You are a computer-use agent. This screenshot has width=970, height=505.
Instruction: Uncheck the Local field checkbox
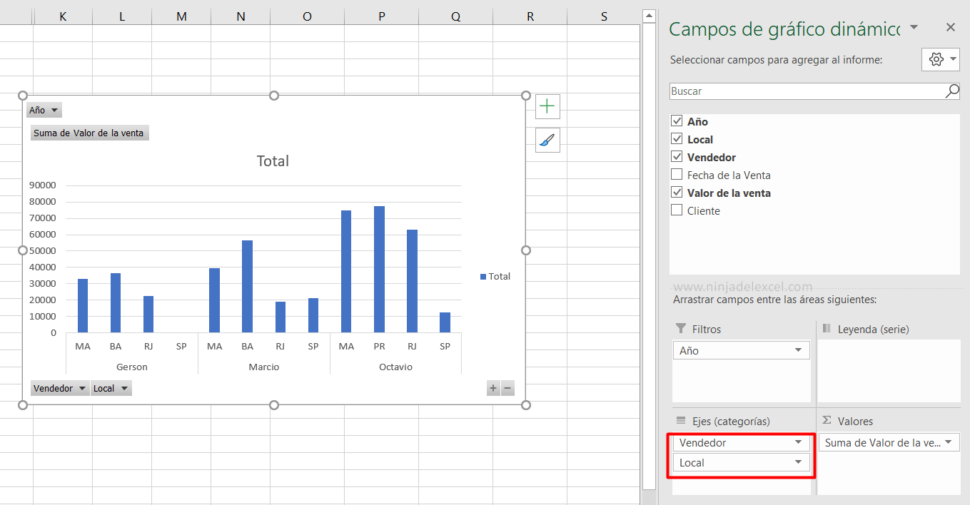677,139
